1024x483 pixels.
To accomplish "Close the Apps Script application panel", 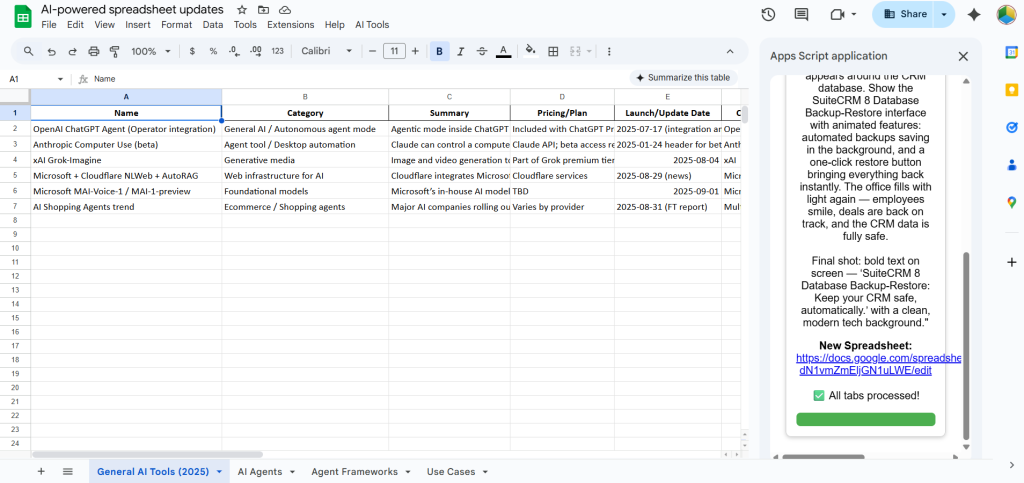I will pos(963,56).
